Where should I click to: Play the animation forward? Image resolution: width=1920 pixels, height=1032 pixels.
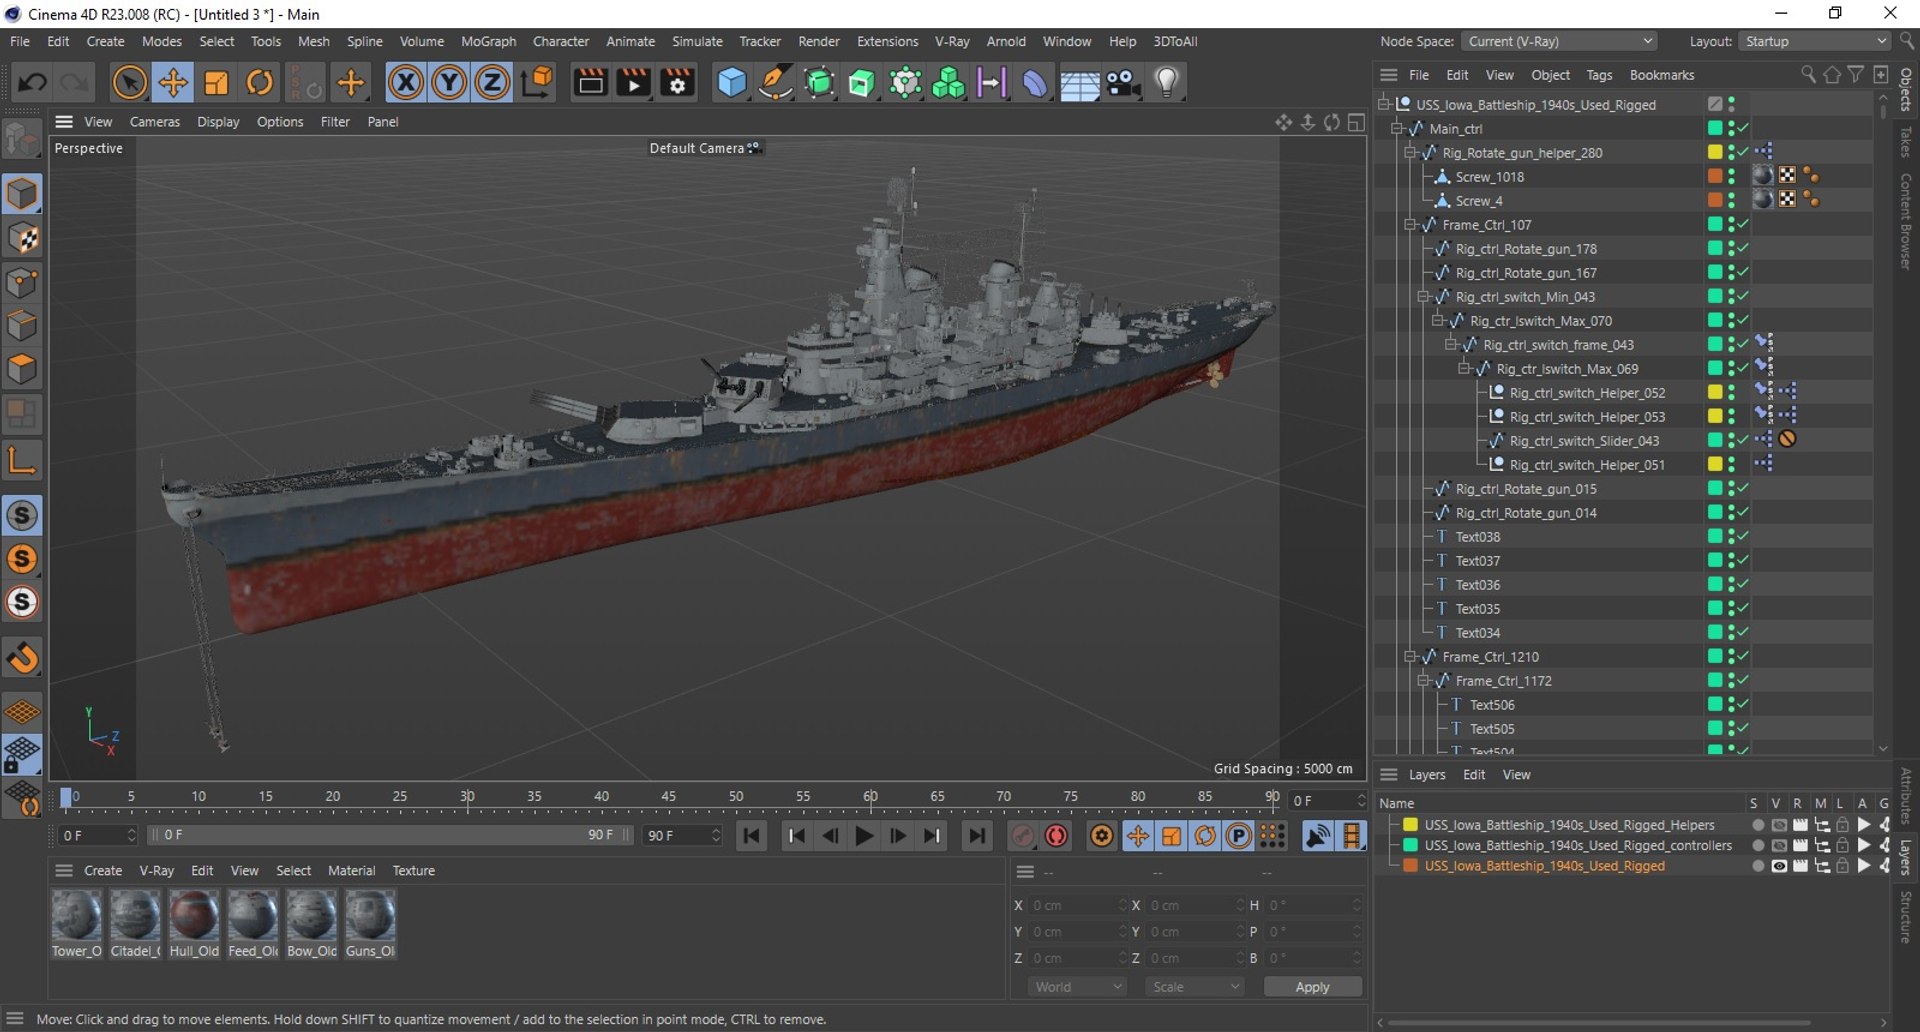click(865, 835)
